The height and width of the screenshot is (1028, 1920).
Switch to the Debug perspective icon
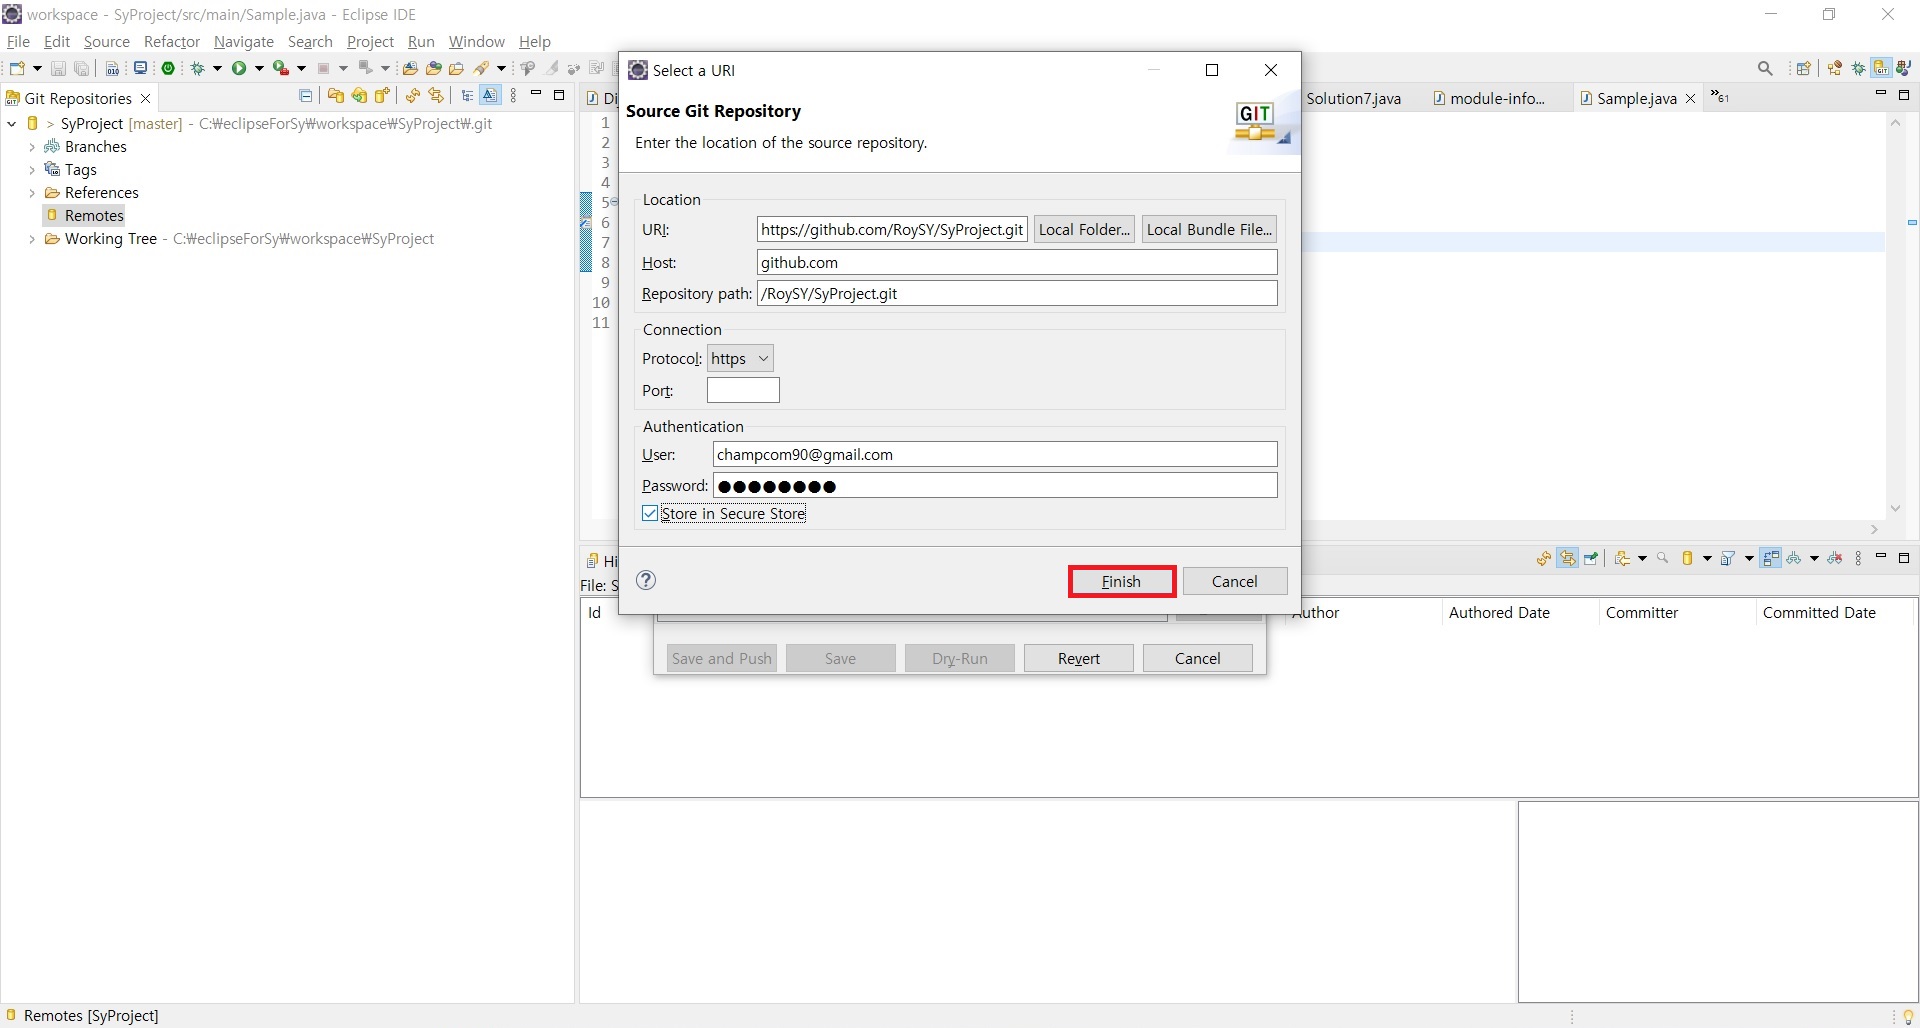click(1858, 68)
